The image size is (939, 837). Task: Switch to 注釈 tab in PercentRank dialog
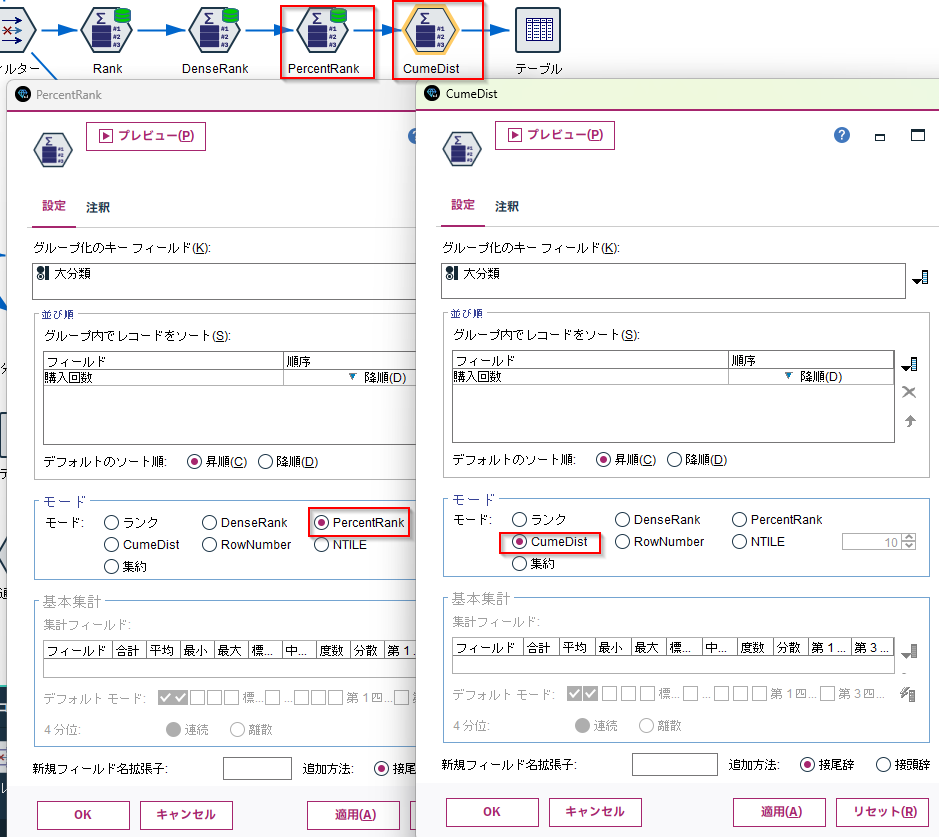[98, 208]
